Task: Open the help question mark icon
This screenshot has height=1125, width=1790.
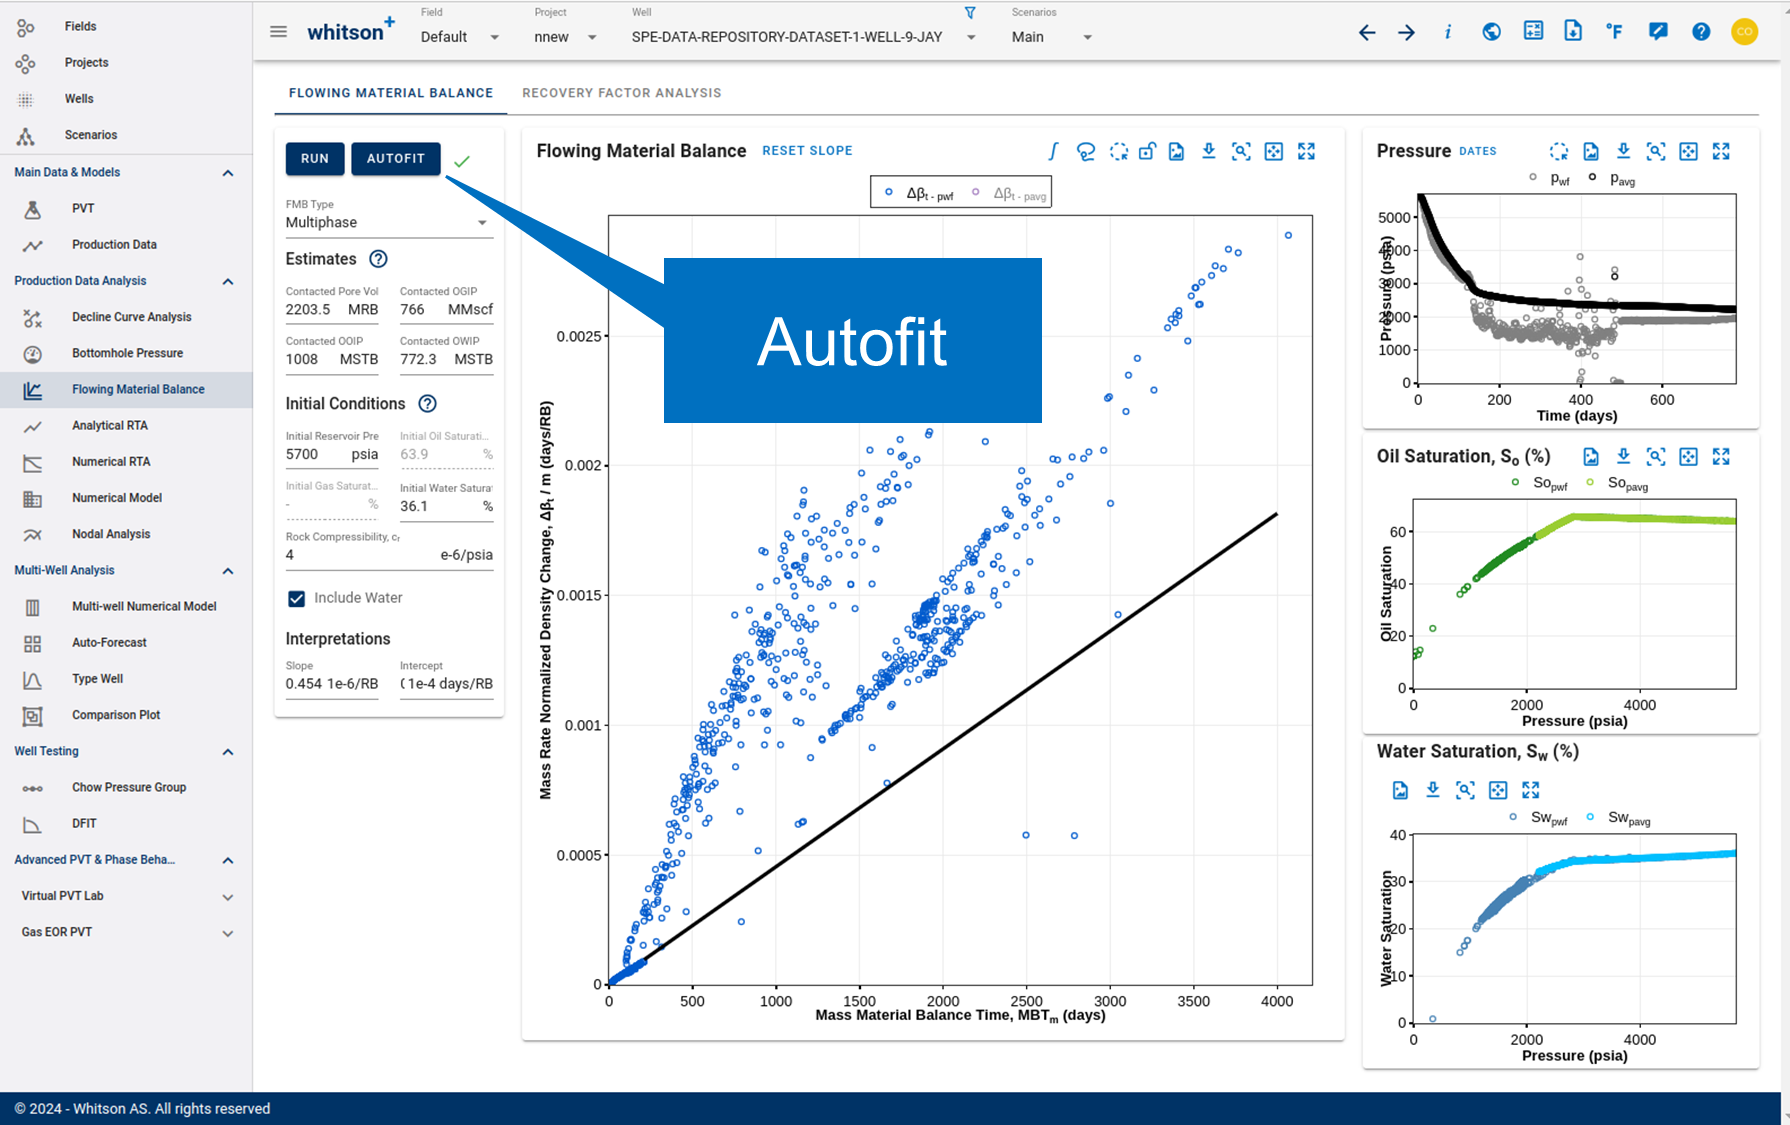Action: tap(1701, 32)
